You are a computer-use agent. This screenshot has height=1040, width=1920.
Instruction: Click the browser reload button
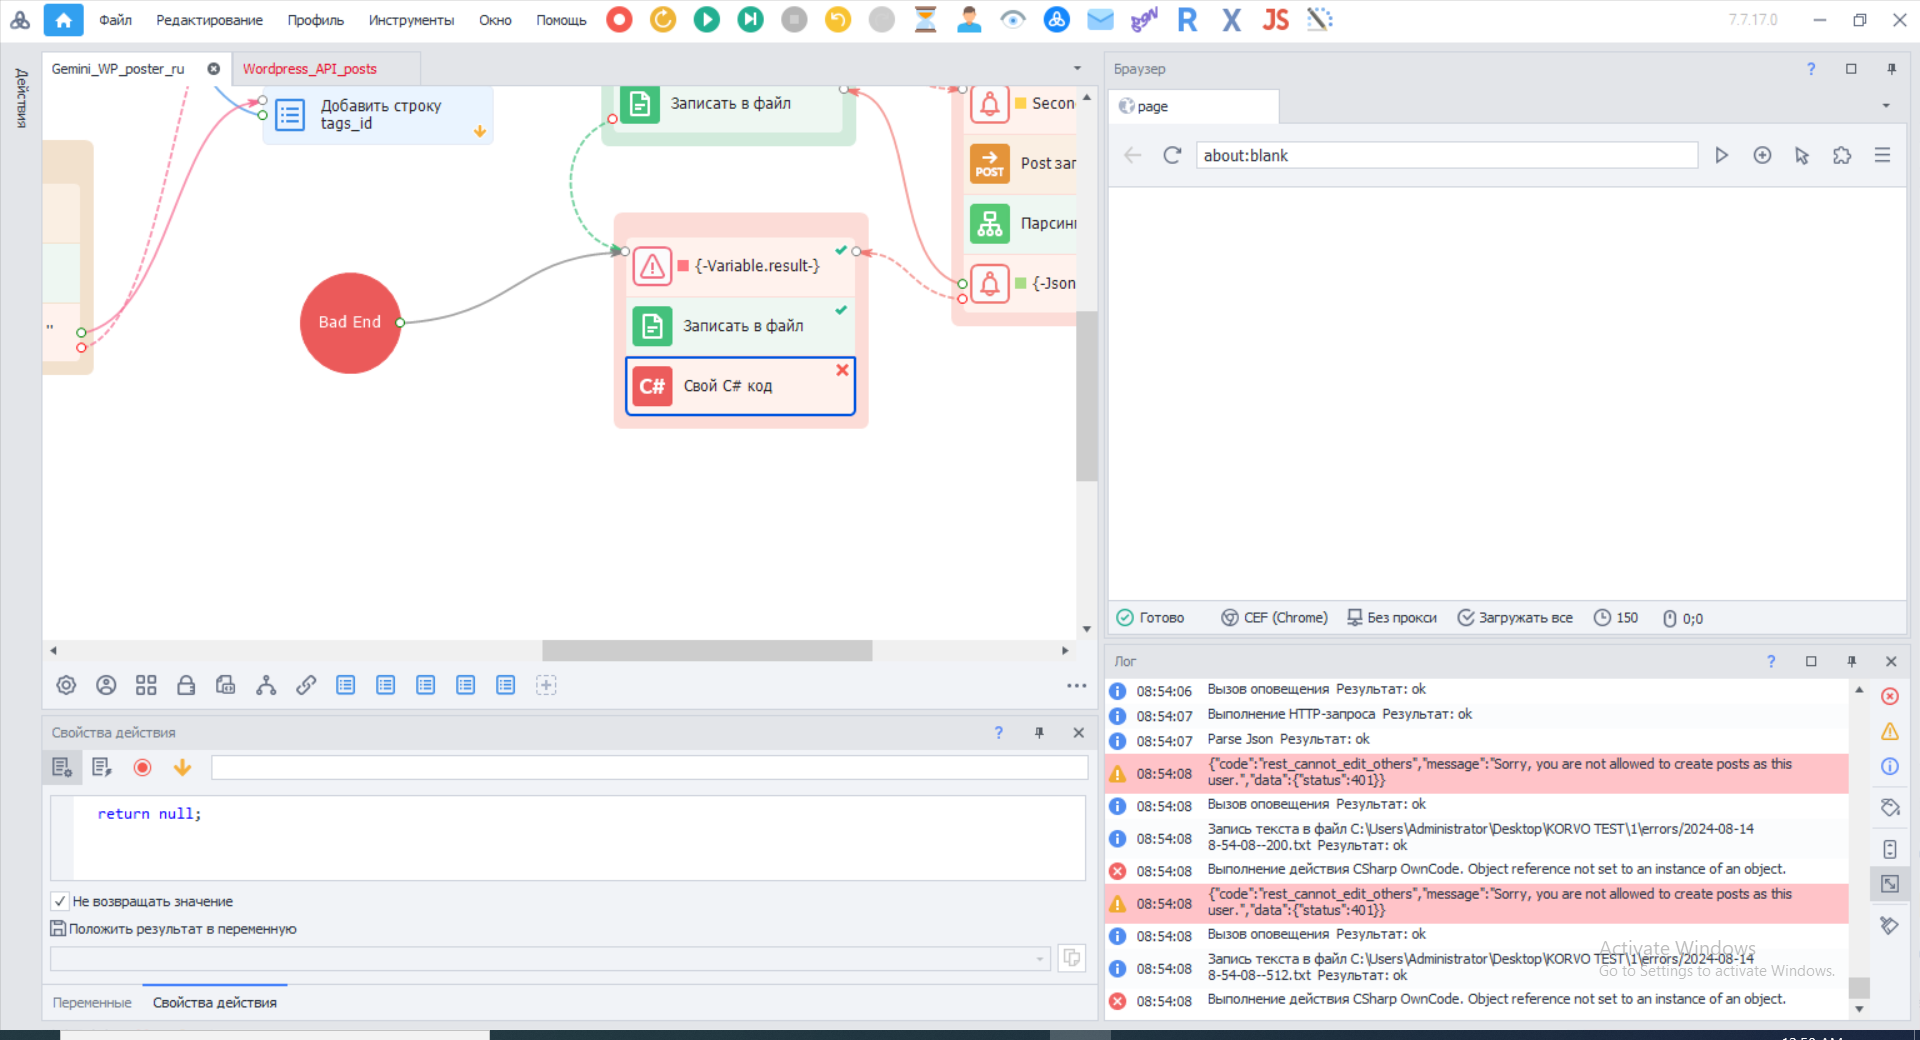(x=1172, y=155)
